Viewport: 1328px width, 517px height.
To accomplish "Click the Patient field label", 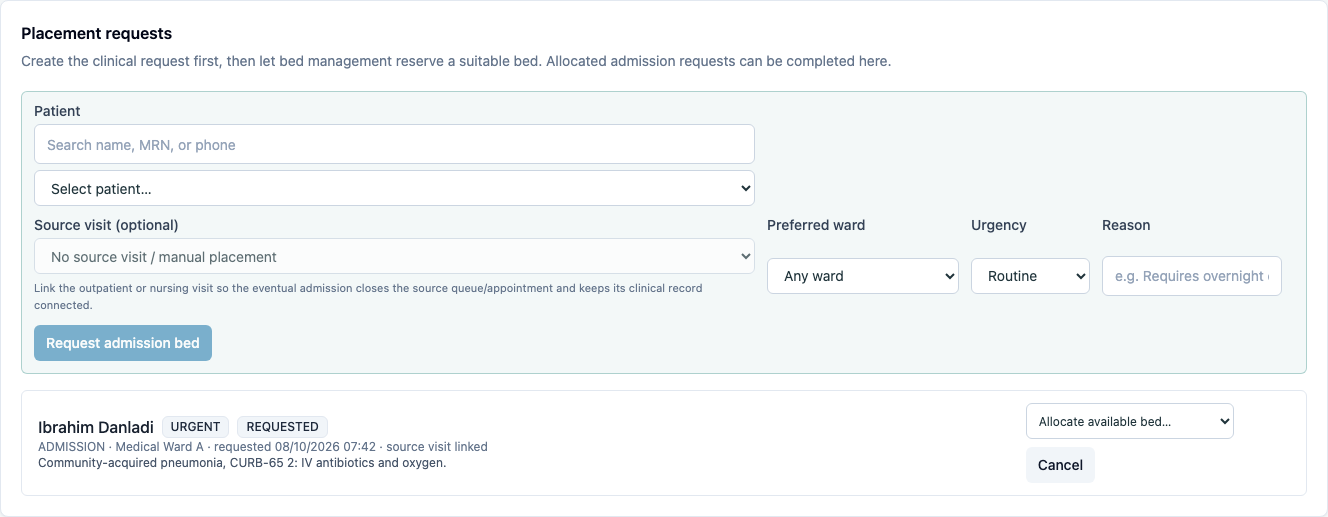I will click(57, 111).
